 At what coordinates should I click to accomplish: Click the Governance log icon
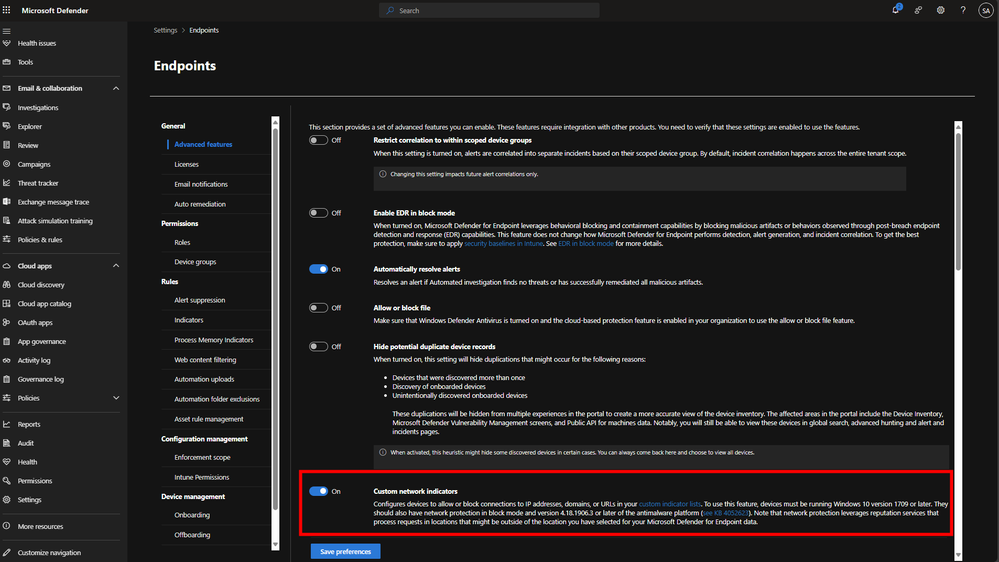coord(6,379)
